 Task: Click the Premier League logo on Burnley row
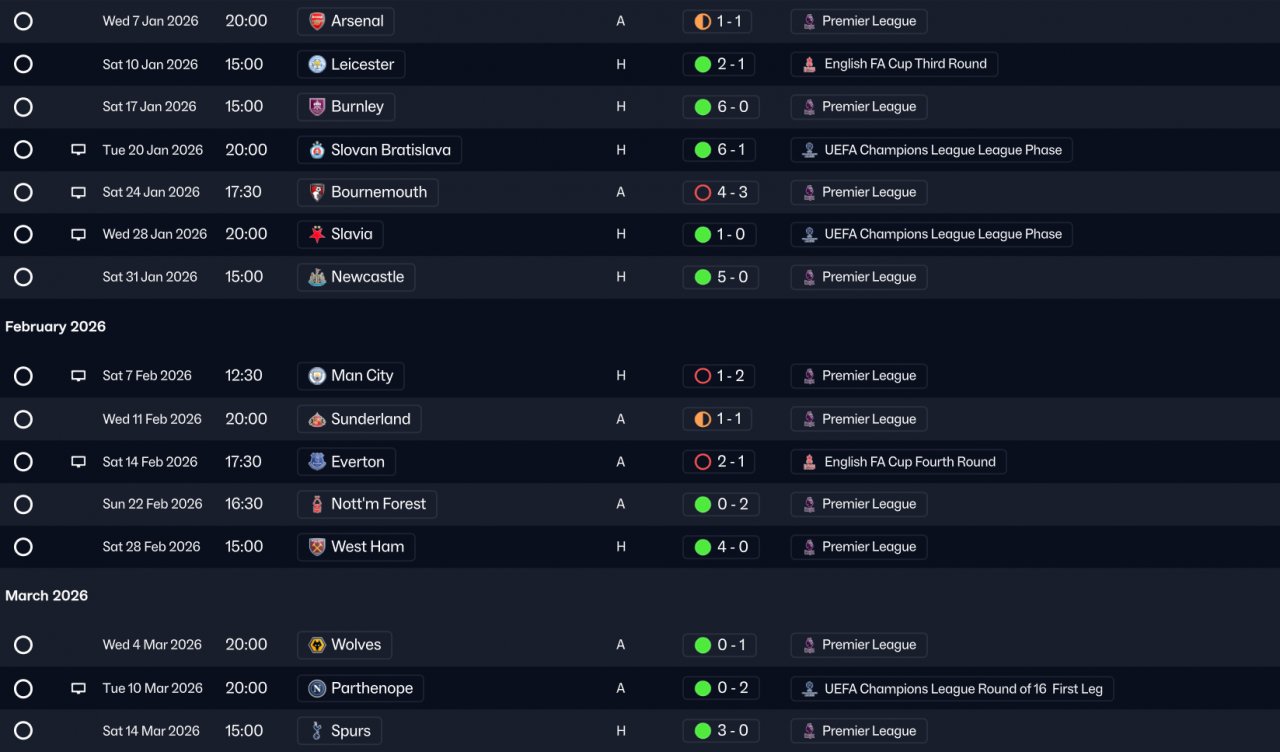coord(809,107)
